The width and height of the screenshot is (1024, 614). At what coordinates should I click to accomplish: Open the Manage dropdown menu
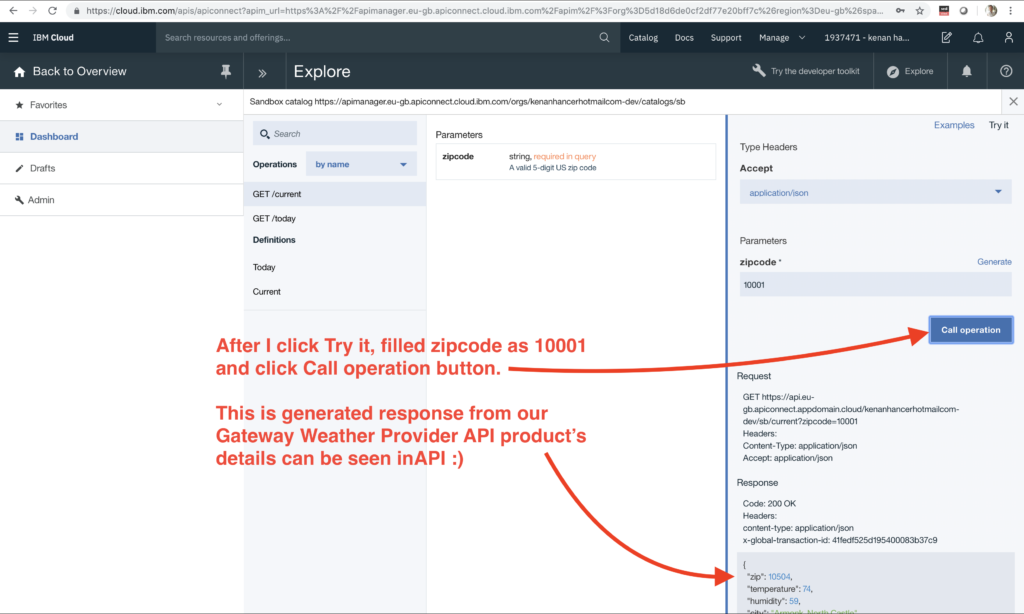(782, 38)
